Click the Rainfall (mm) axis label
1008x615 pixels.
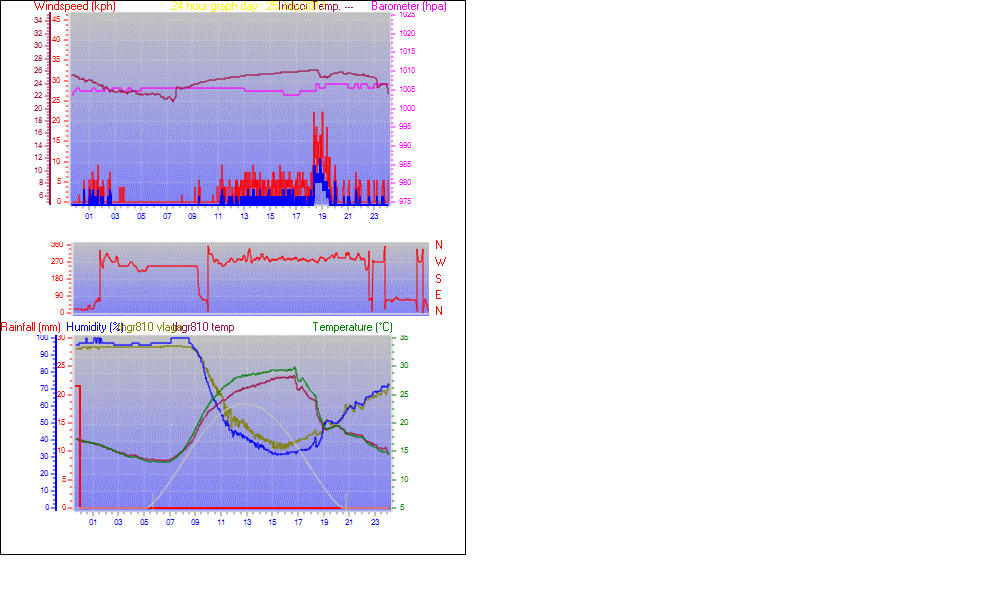(x=31, y=327)
